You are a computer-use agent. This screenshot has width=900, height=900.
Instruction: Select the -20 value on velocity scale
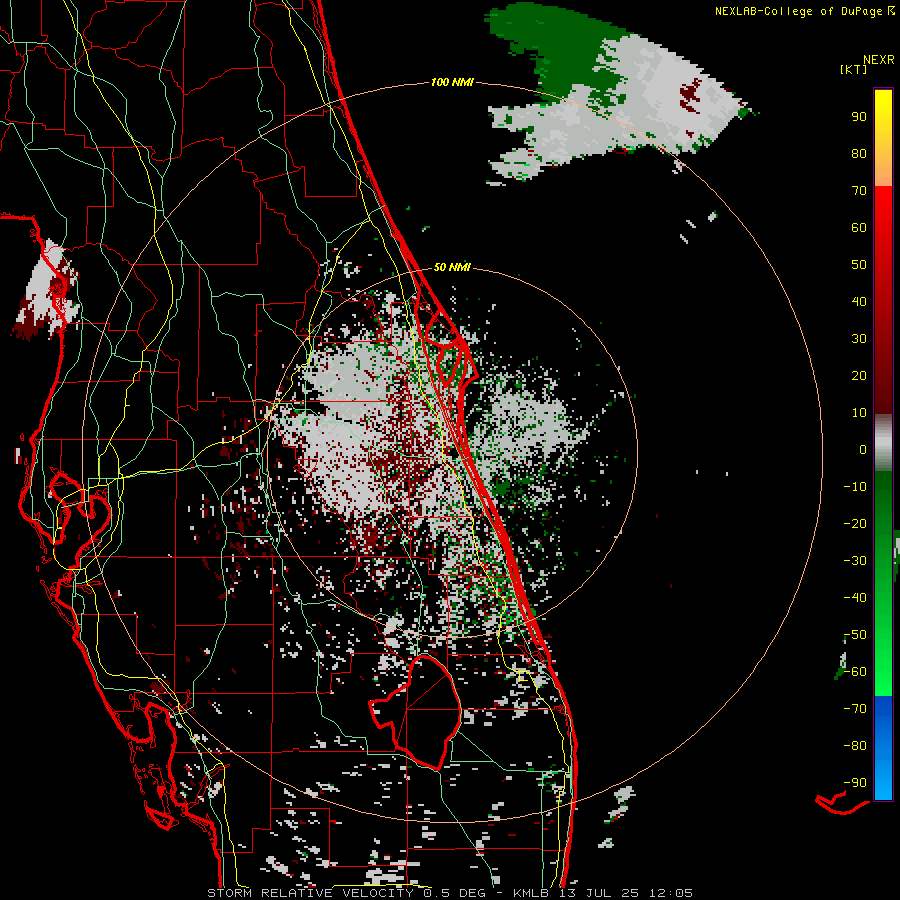(x=855, y=523)
